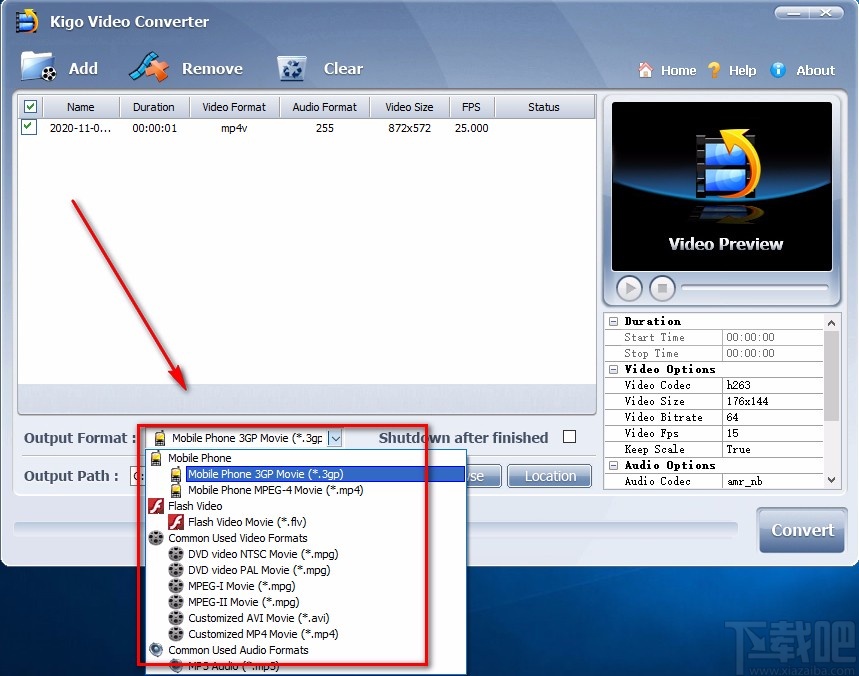Click the Remove button label
Viewport: 859px width, 676px height.
point(212,68)
